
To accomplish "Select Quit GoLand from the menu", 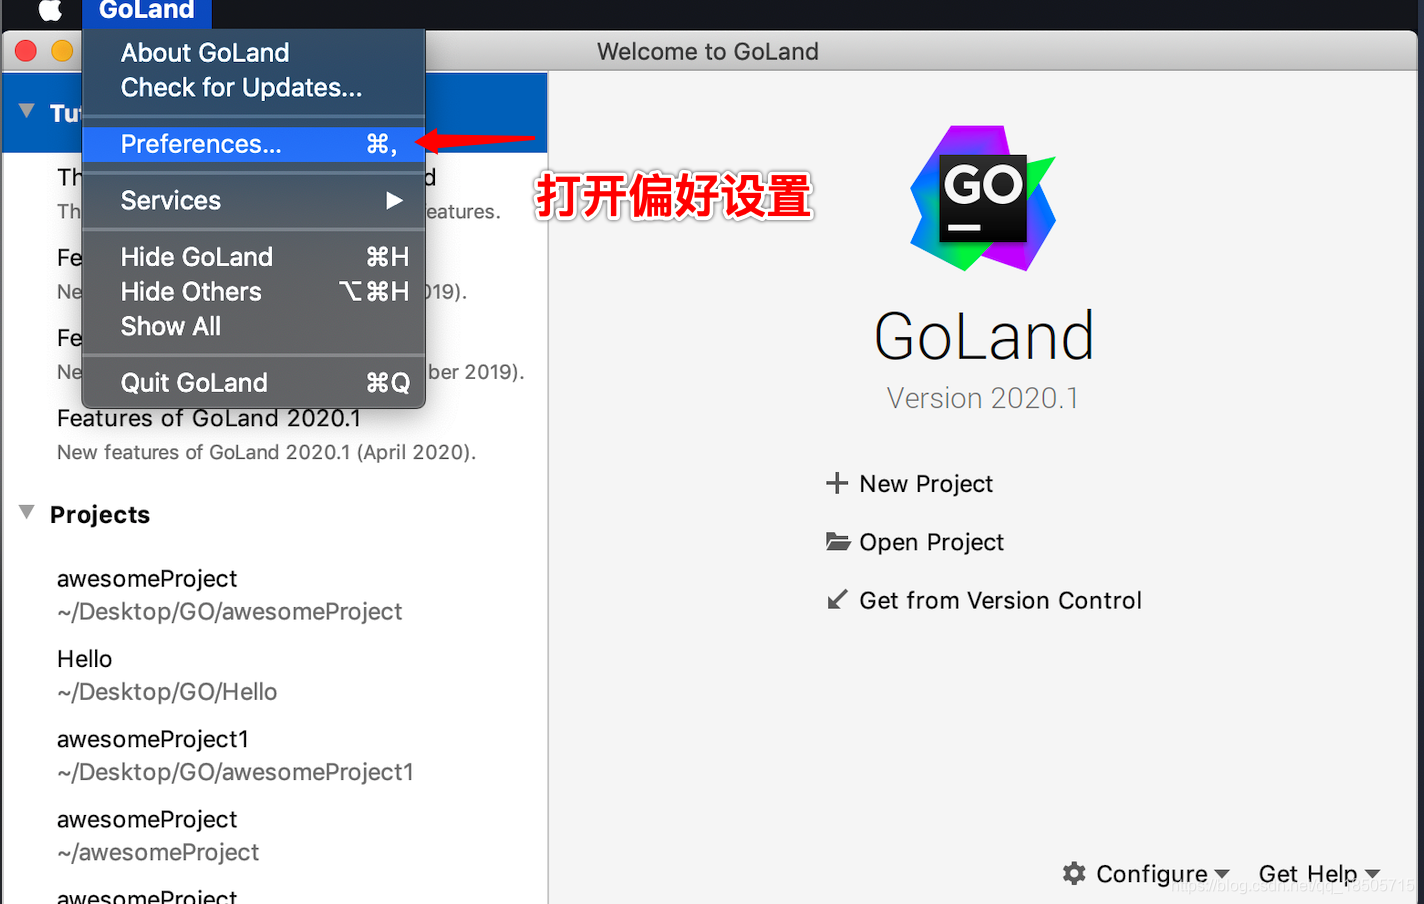I will point(254,383).
